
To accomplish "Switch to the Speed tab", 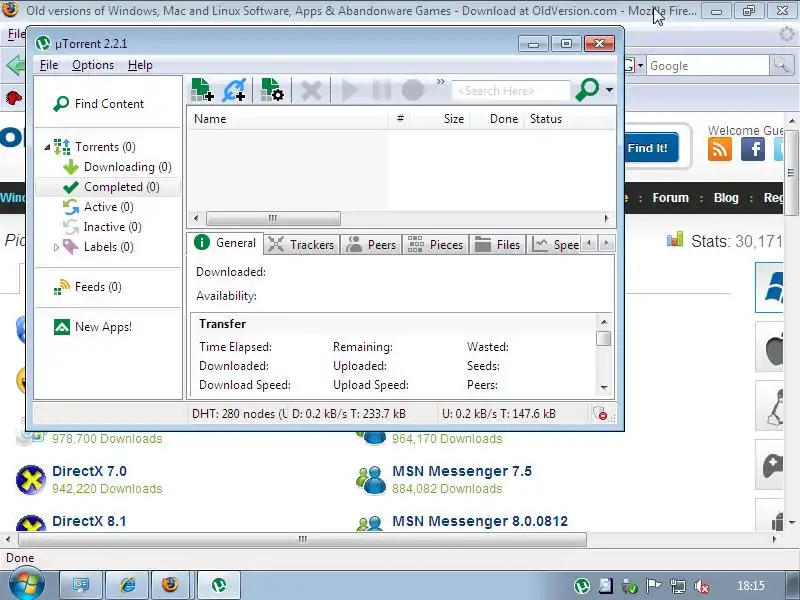I will (555, 245).
